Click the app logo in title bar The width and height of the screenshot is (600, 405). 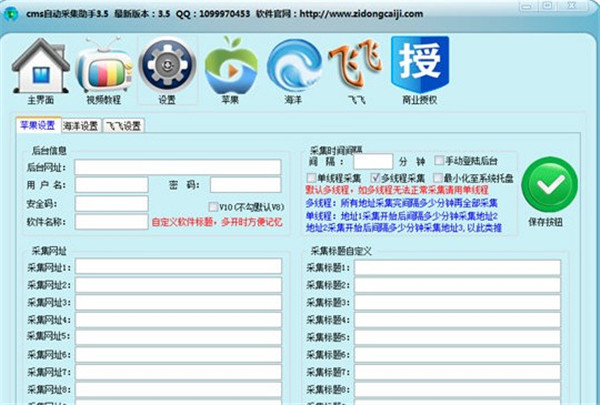click(x=11, y=14)
